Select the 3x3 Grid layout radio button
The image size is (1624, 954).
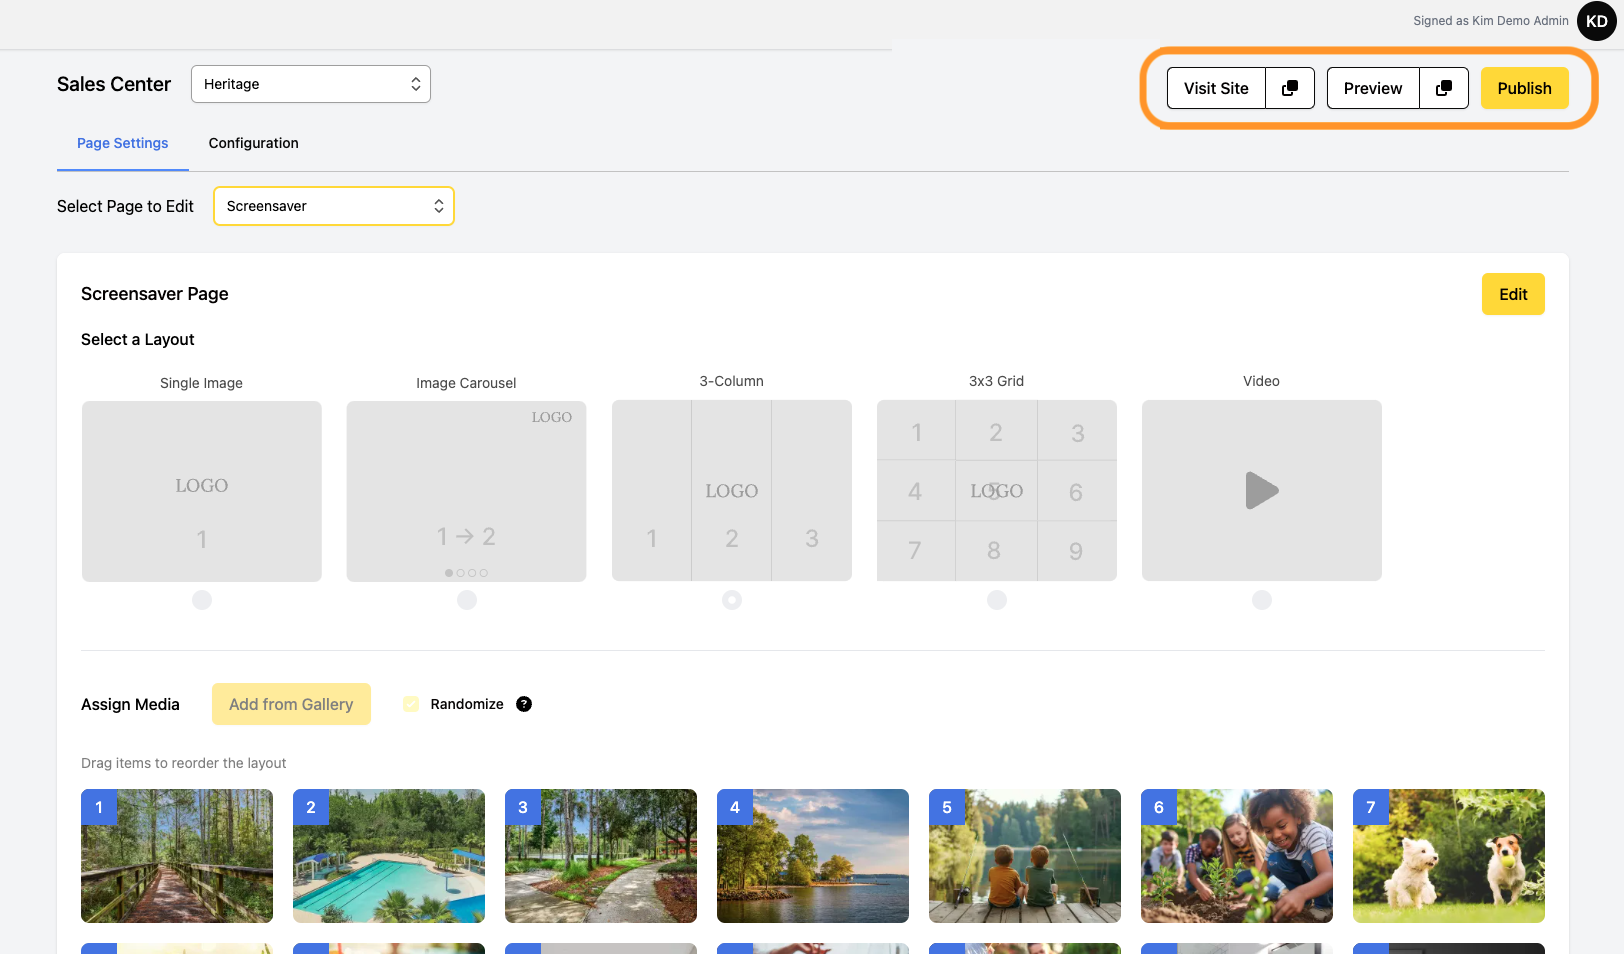click(x=997, y=600)
